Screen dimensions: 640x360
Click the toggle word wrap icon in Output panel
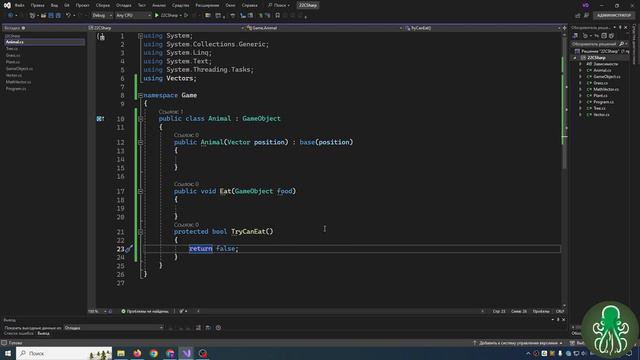(208, 328)
